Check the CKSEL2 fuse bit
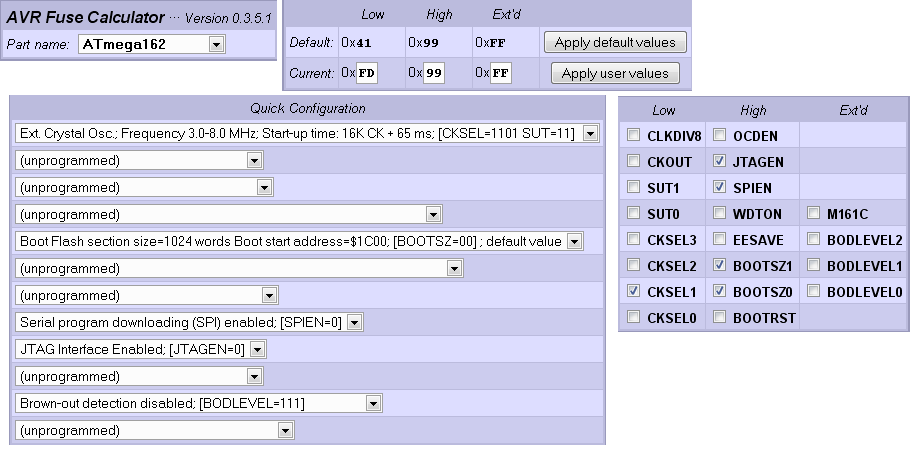This screenshot has width=915, height=451. [x=633, y=265]
